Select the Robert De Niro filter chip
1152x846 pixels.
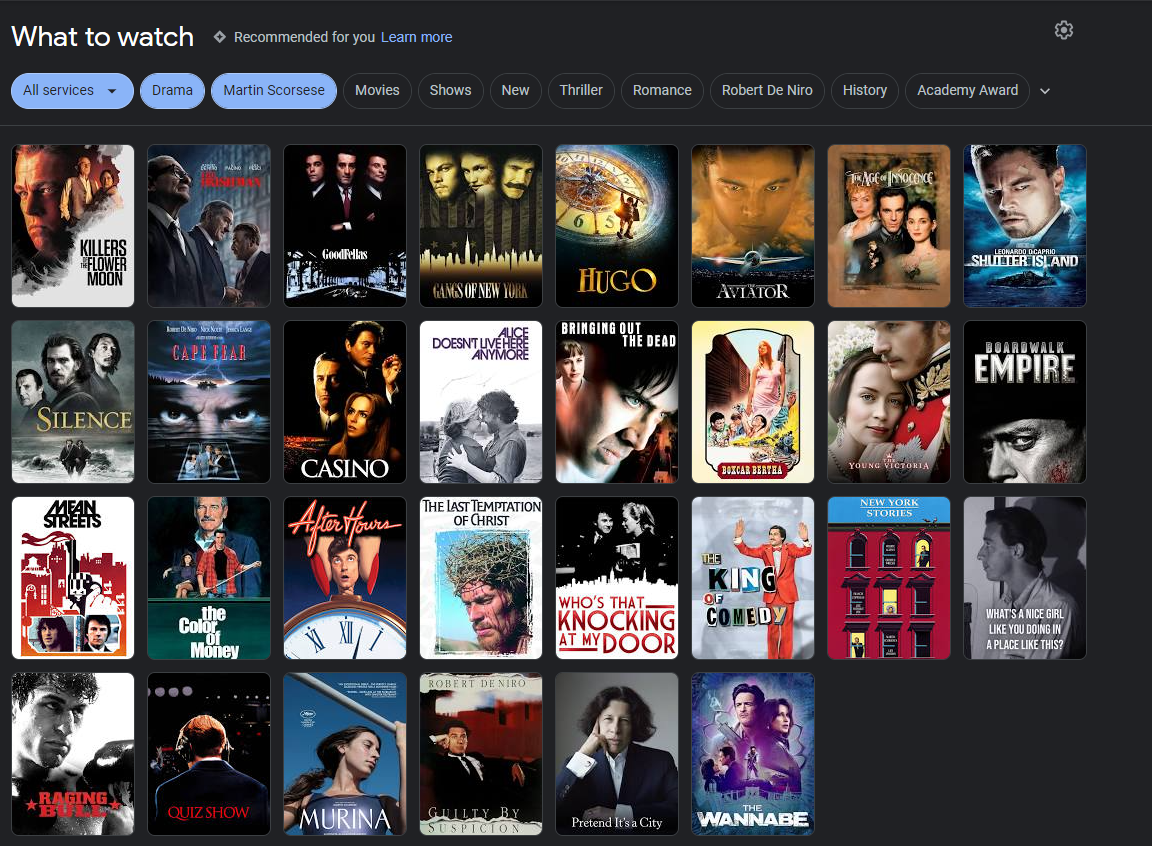pyautogui.click(x=767, y=90)
